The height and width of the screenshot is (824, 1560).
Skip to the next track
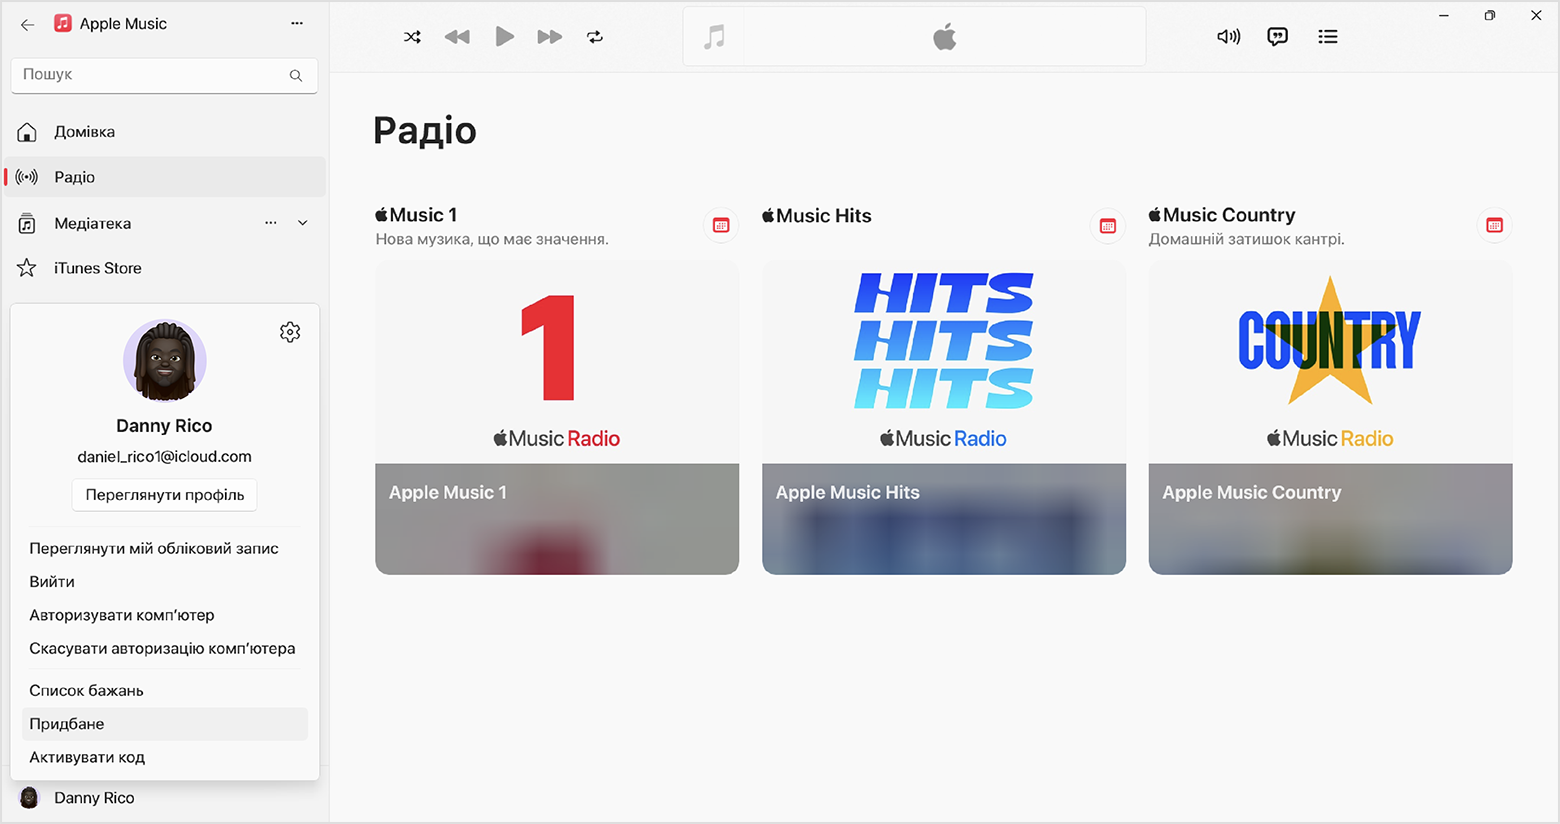[550, 37]
